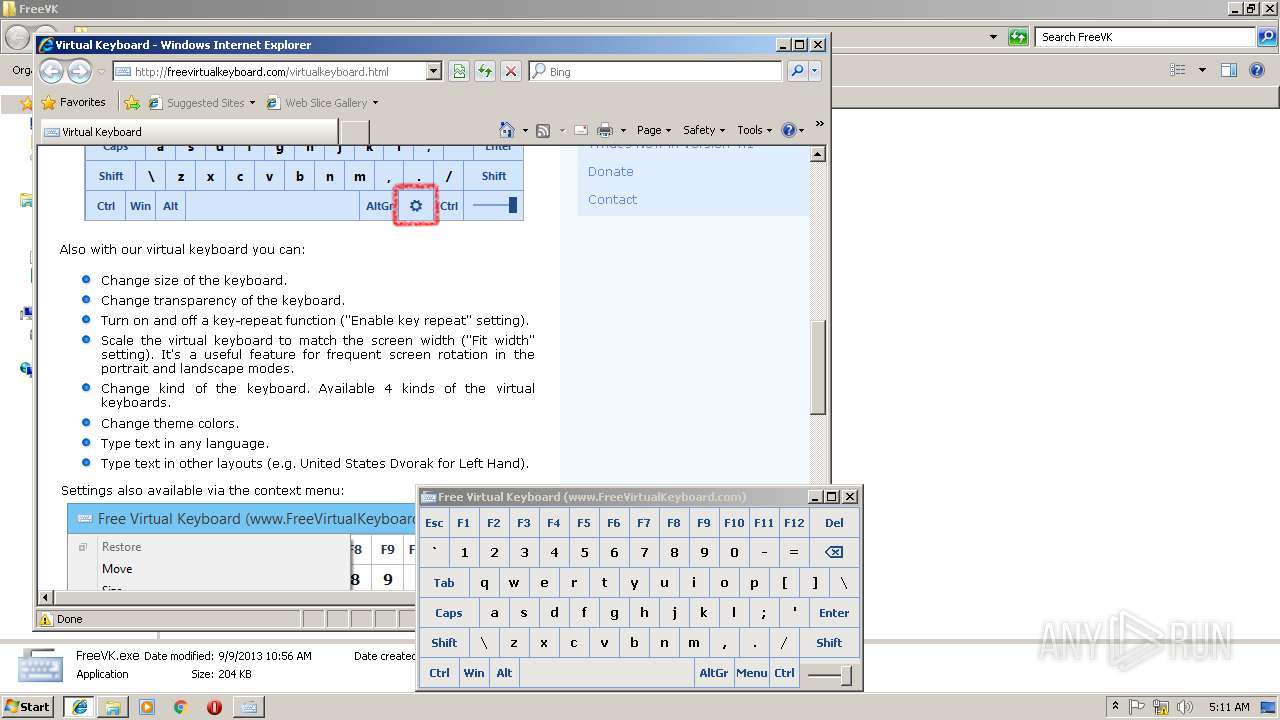Click the Bing search magnifier button
The height and width of the screenshot is (720, 1280).
pyautogui.click(x=797, y=71)
